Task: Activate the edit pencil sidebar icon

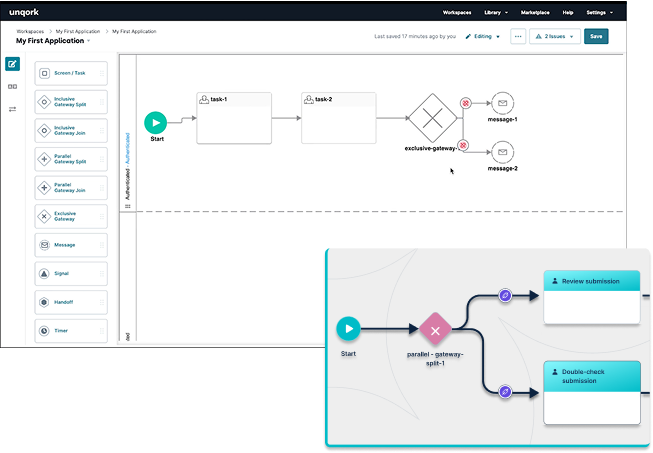Action: coord(12,64)
